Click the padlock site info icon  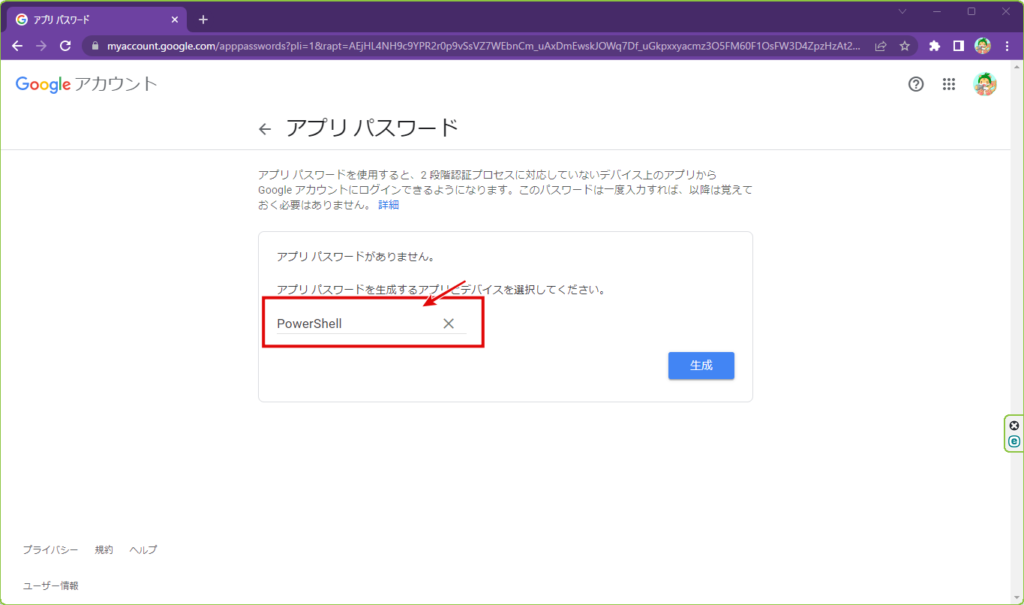coord(95,46)
